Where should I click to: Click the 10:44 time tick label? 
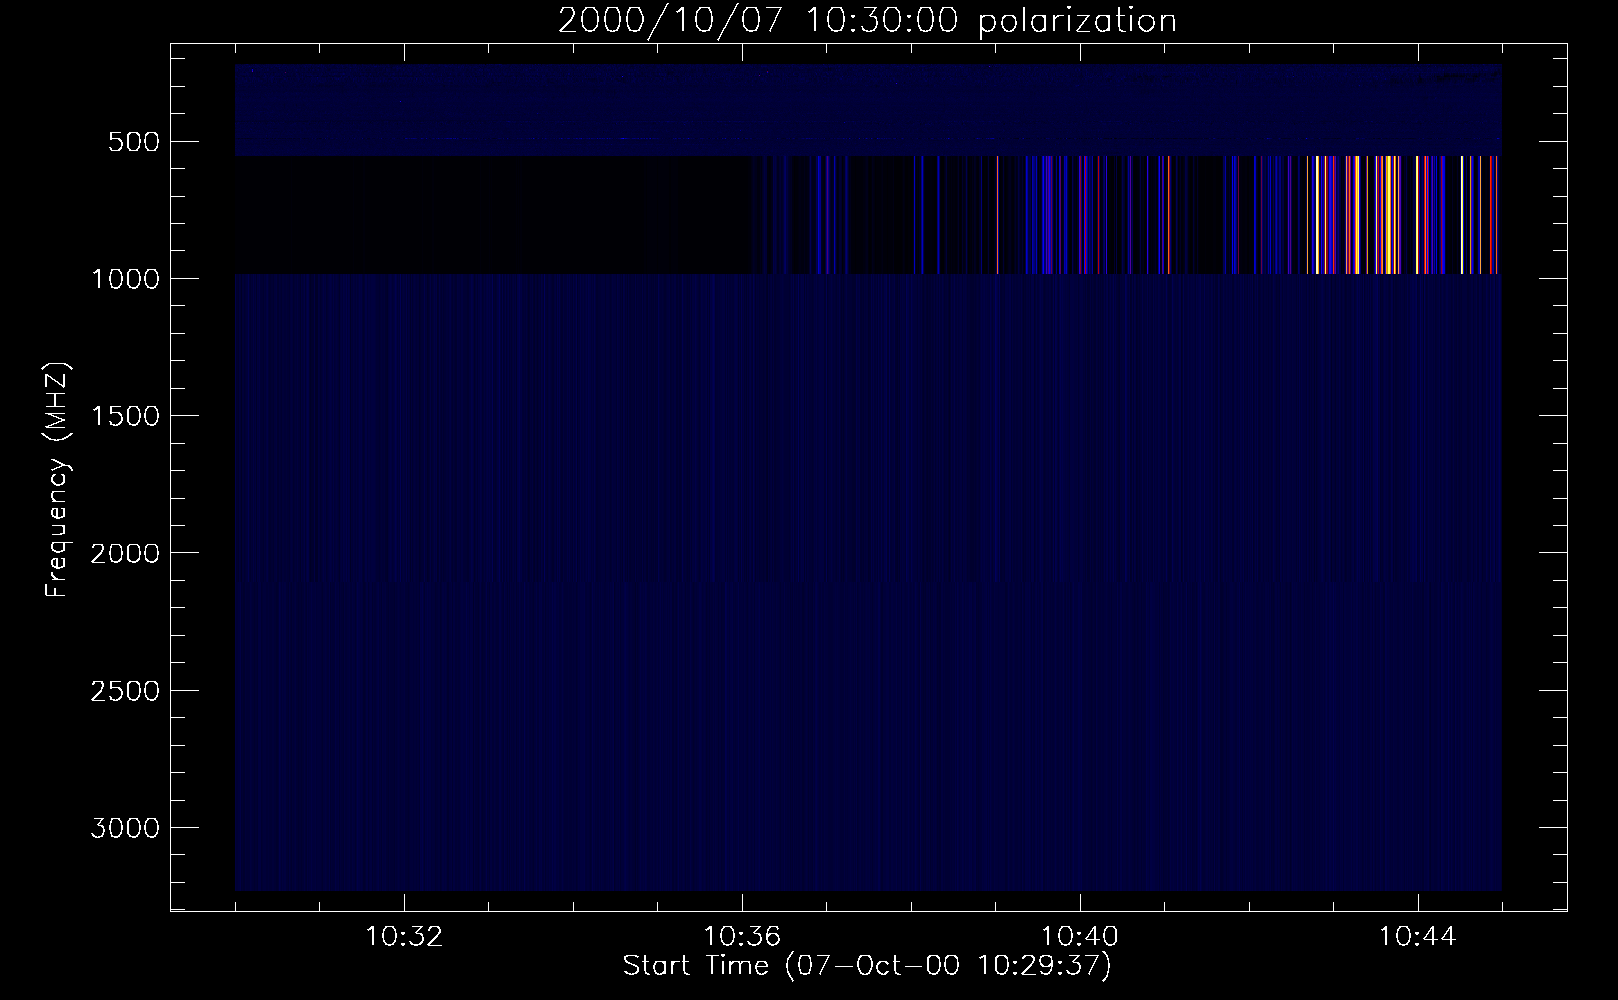(x=1418, y=937)
